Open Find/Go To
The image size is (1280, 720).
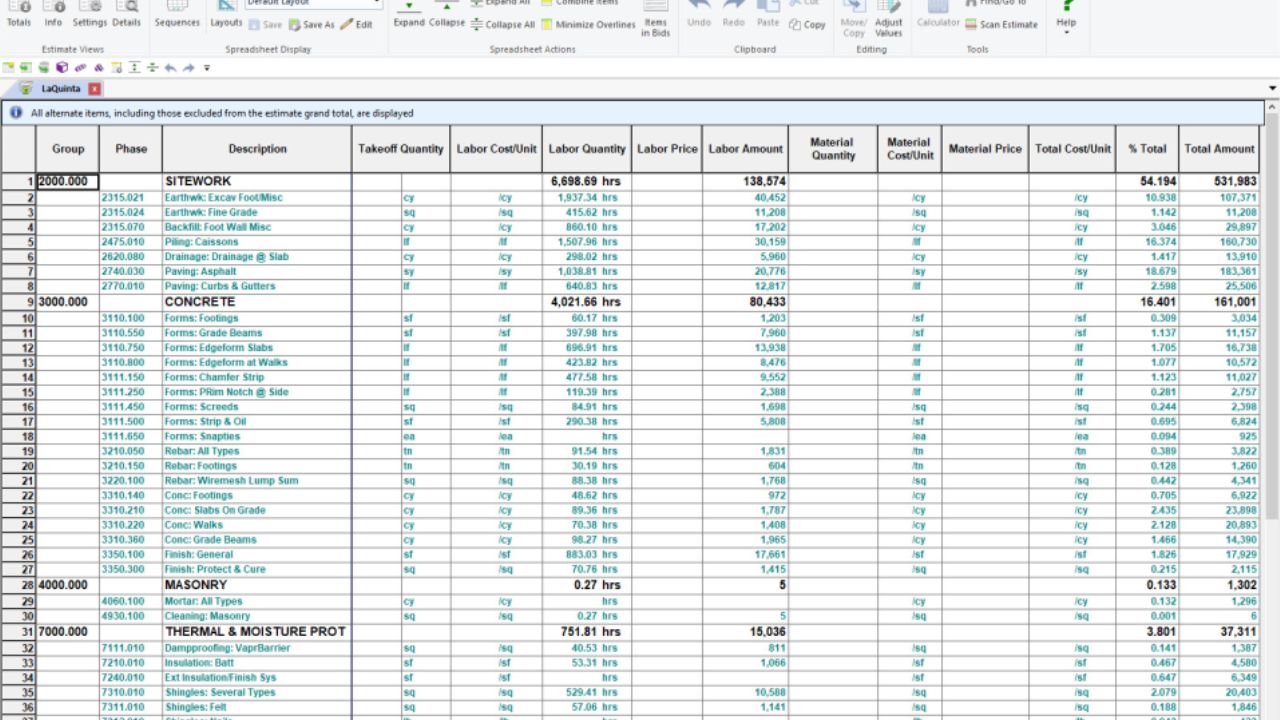[x=1001, y=5]
